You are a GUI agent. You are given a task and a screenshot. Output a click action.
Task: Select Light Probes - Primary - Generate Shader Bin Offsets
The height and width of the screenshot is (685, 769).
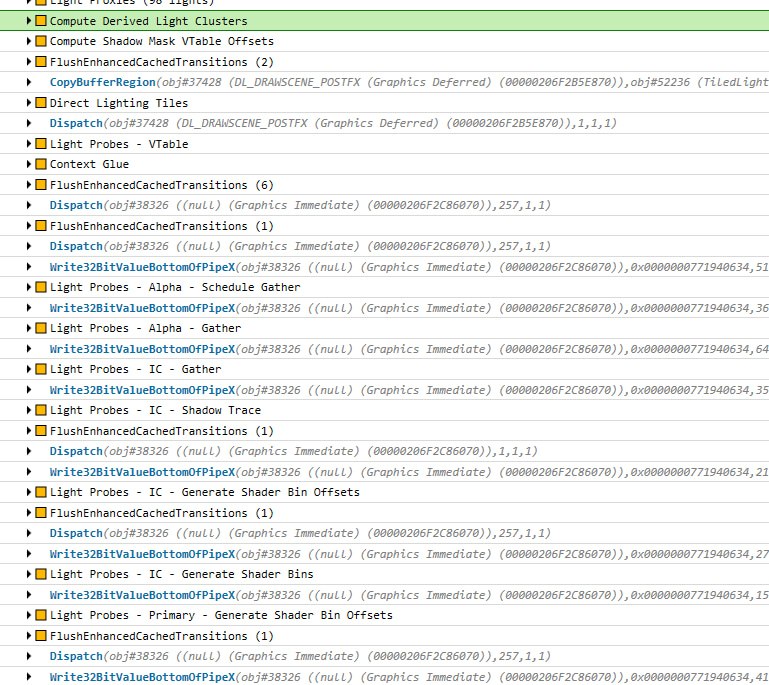[x=384, y=615]
